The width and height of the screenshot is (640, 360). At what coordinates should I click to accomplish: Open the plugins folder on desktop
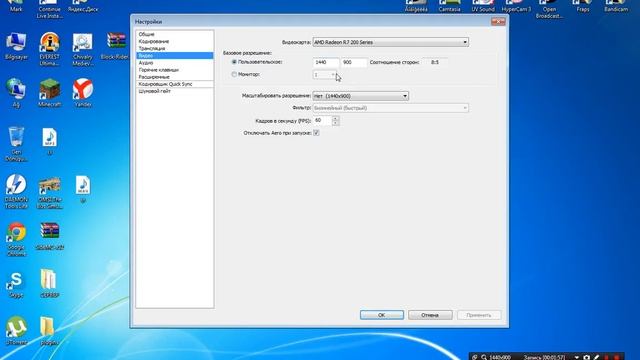tap(48, 331)
